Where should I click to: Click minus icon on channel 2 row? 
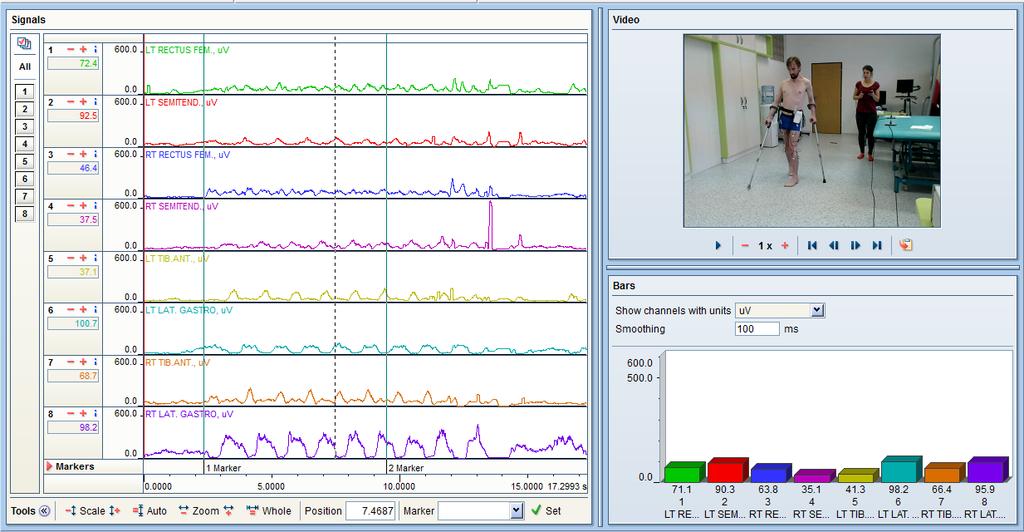(71, 102)
